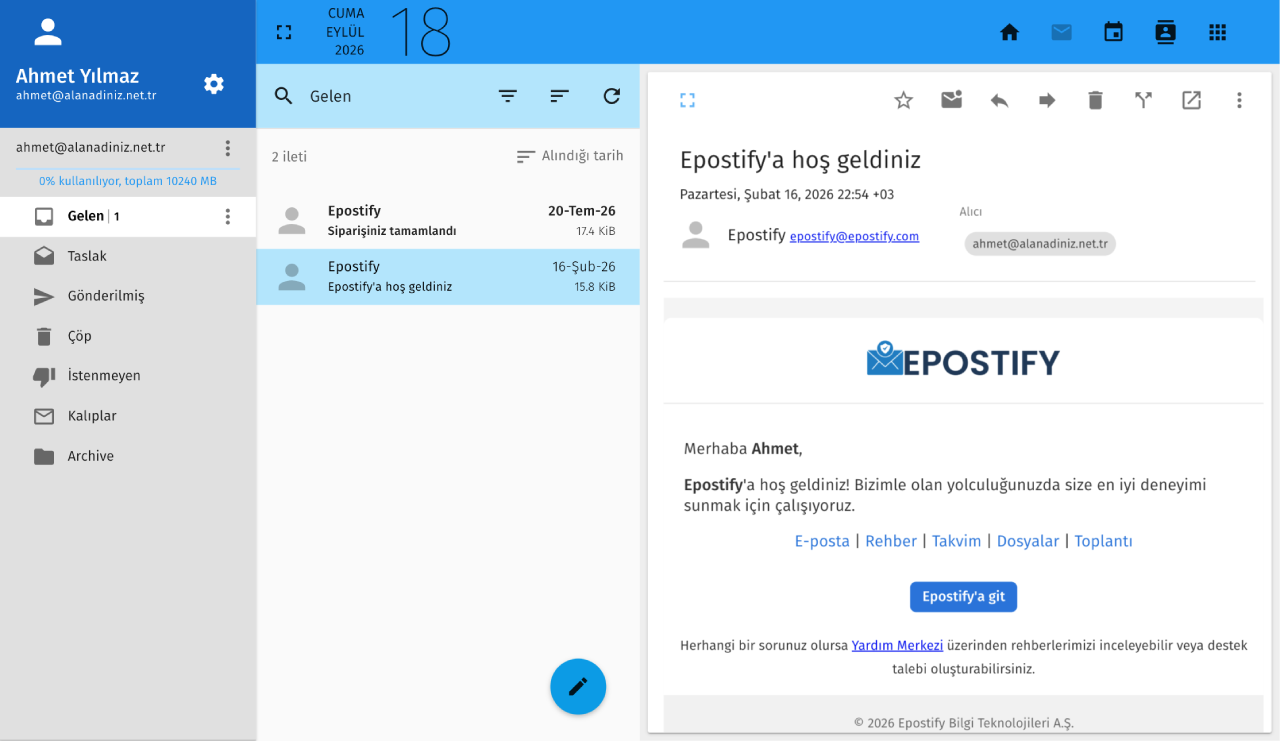The height and width of the screenshot is (741, 1280).
Task: Click the split-arrows icon in message toolbar
Action: (1144, 100)
